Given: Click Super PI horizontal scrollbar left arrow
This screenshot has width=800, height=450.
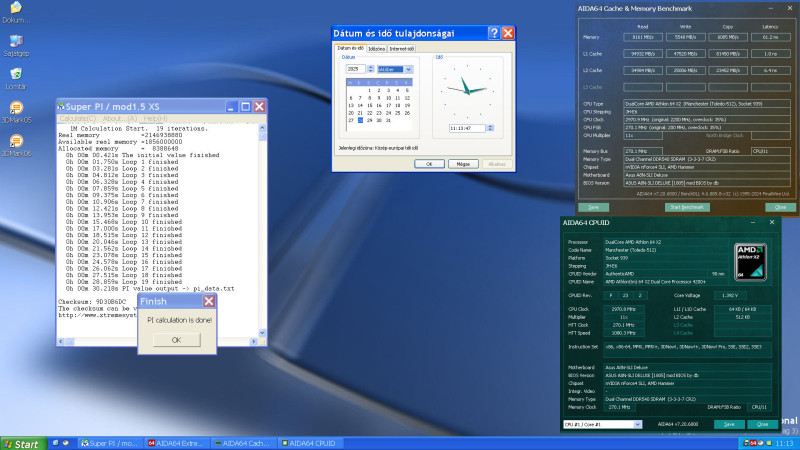Looking at the screenshot, I should coord(61,341).
